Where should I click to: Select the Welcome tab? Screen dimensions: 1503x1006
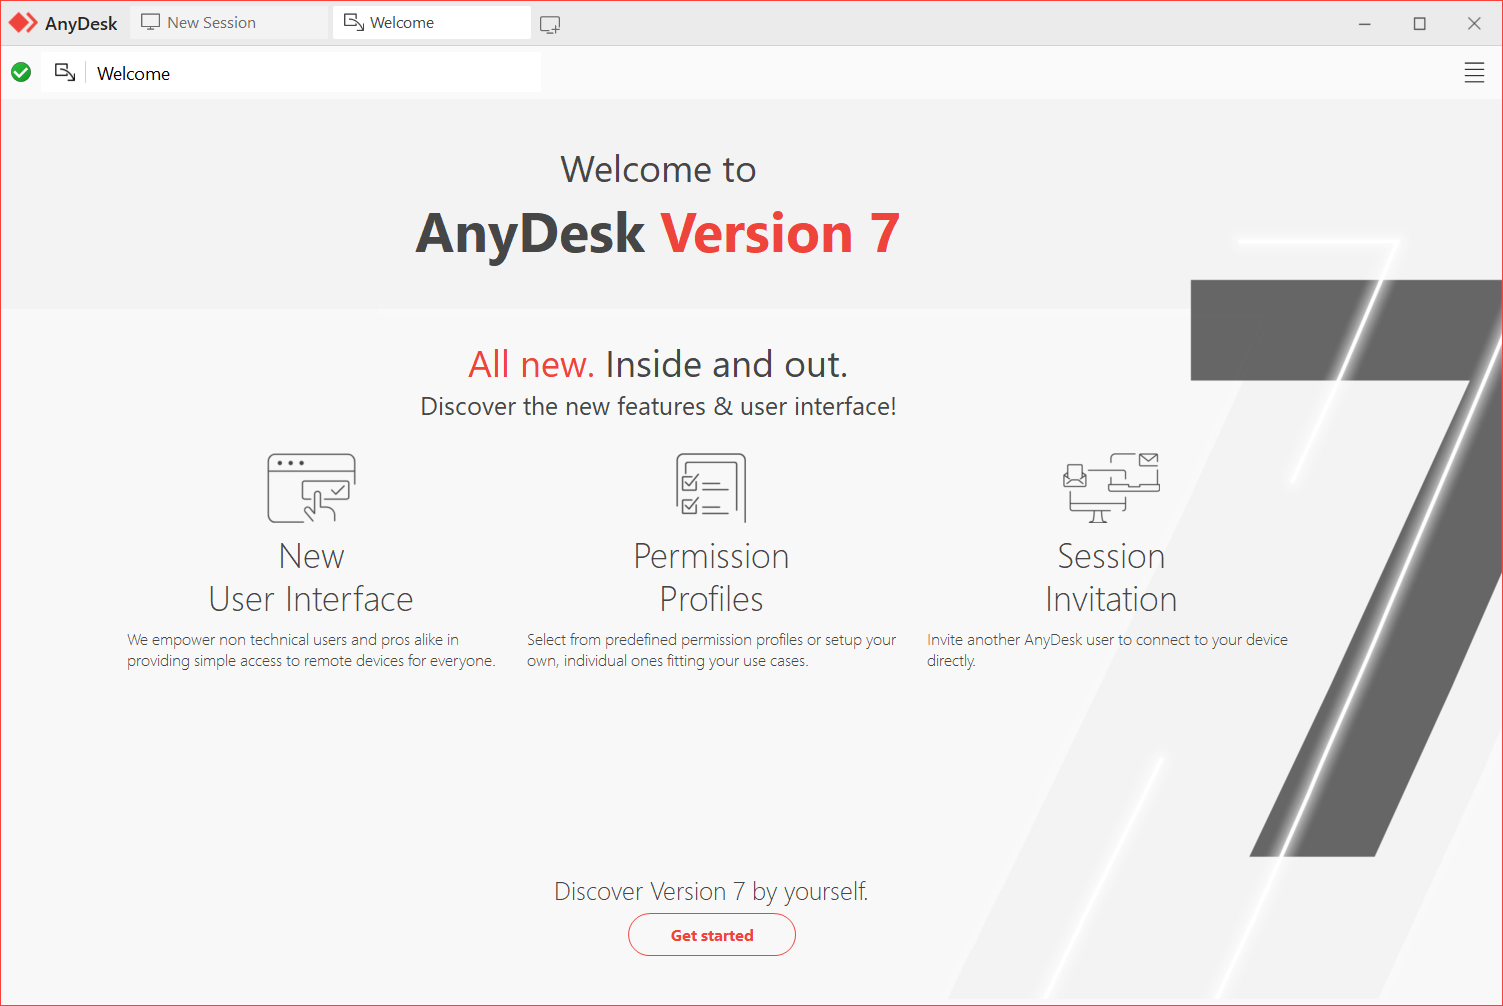[431, 23]
